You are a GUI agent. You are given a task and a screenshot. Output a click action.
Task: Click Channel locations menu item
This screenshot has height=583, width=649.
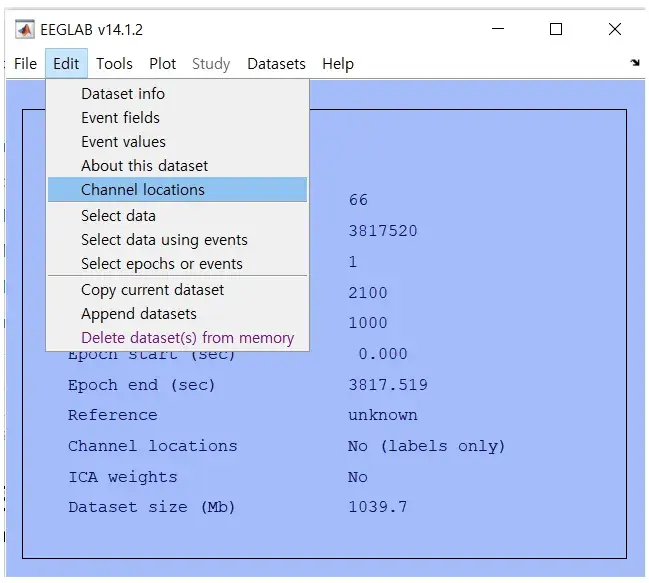(142, 190)
